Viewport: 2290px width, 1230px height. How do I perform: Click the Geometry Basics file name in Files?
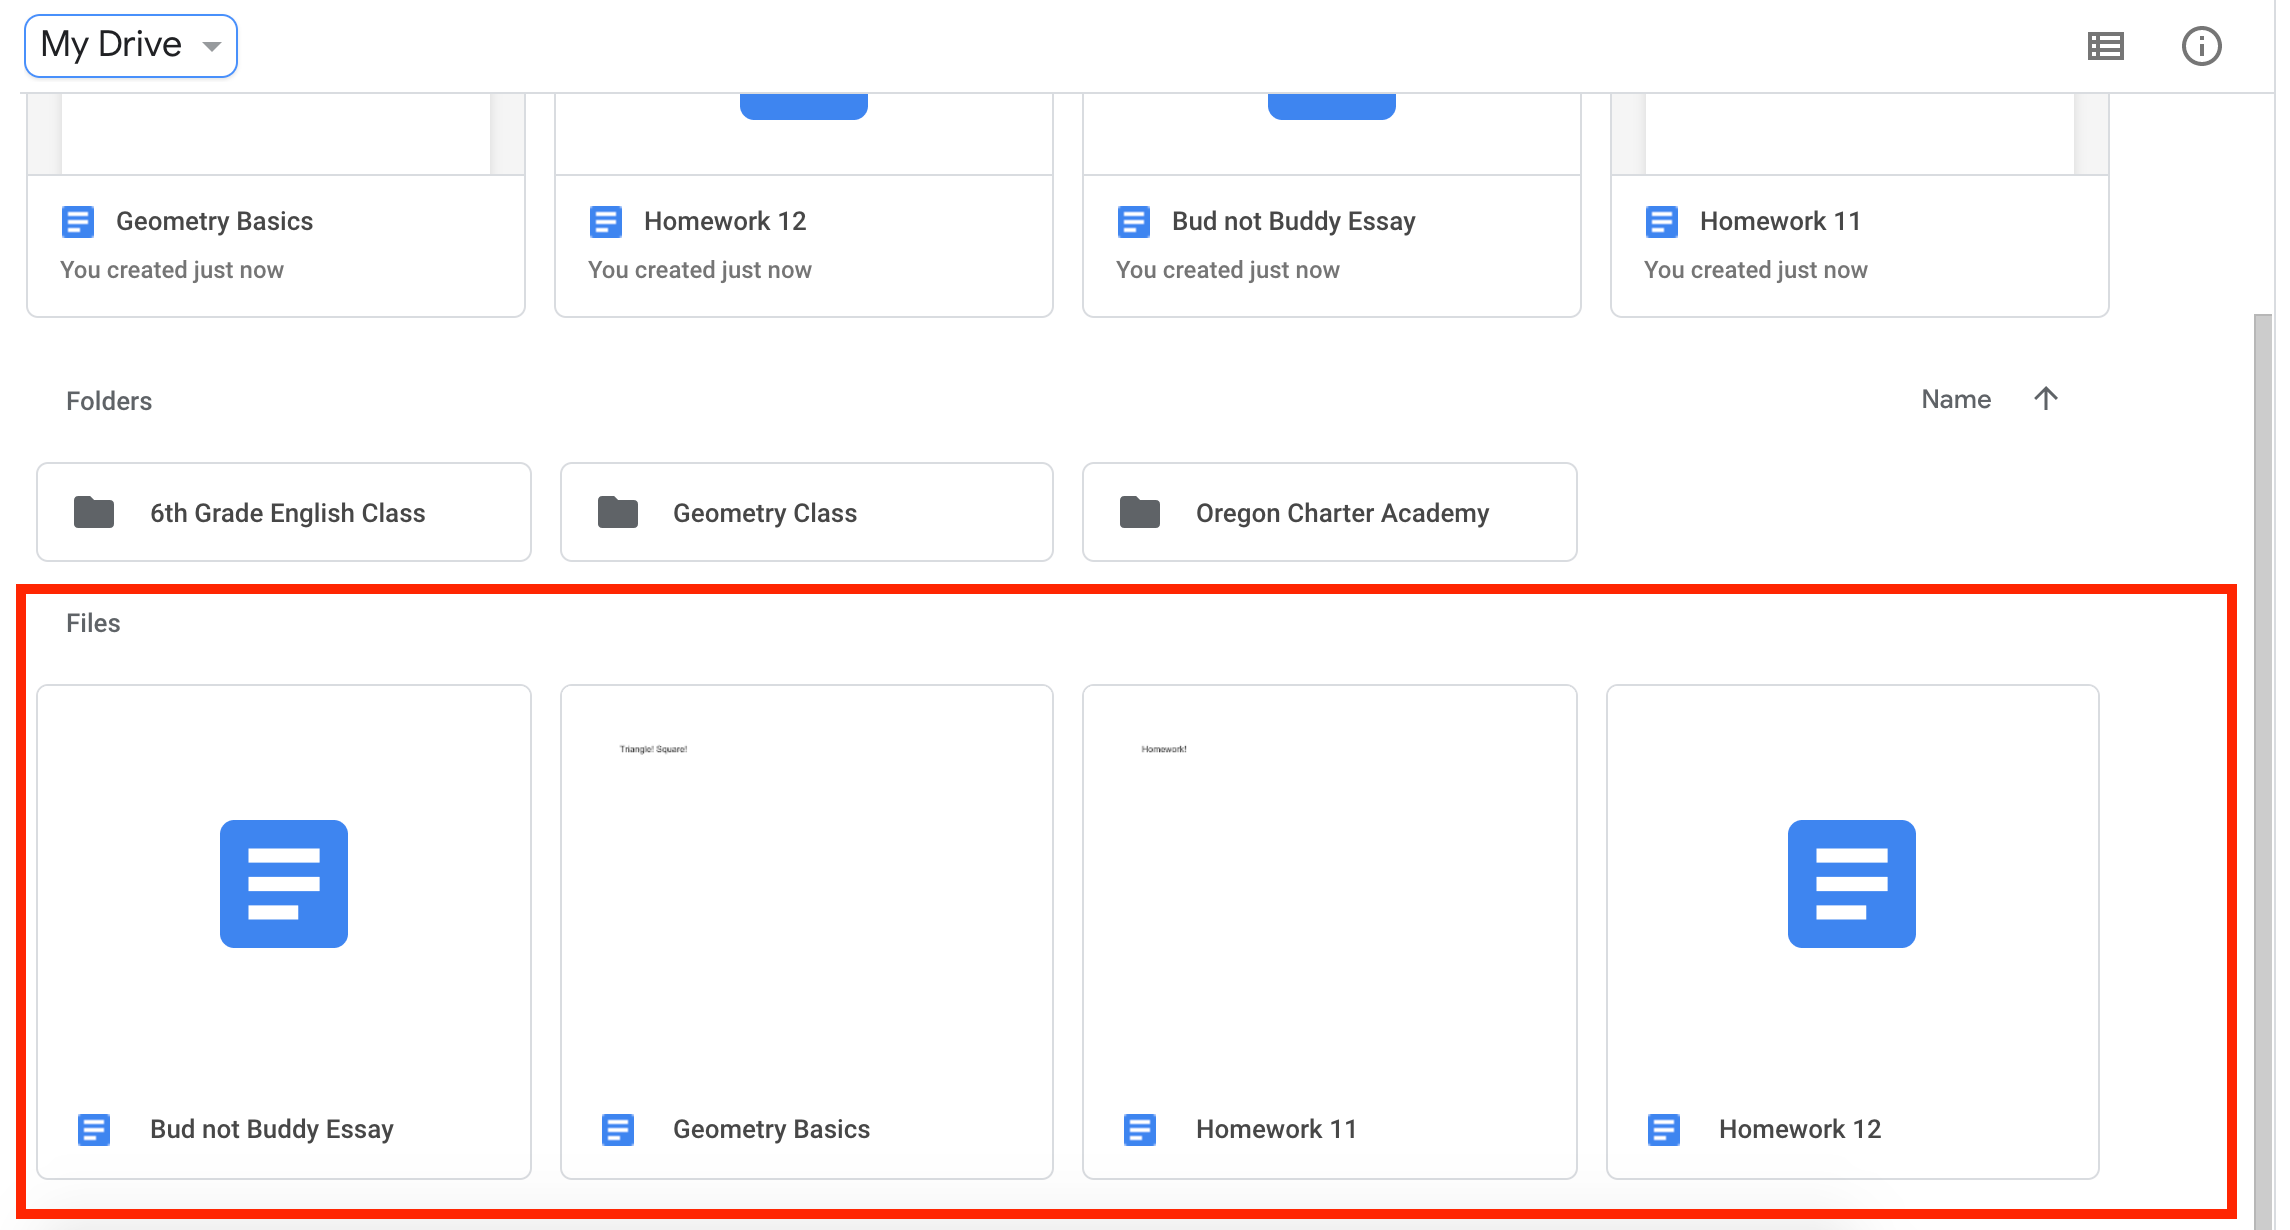tap(771, 1129)
